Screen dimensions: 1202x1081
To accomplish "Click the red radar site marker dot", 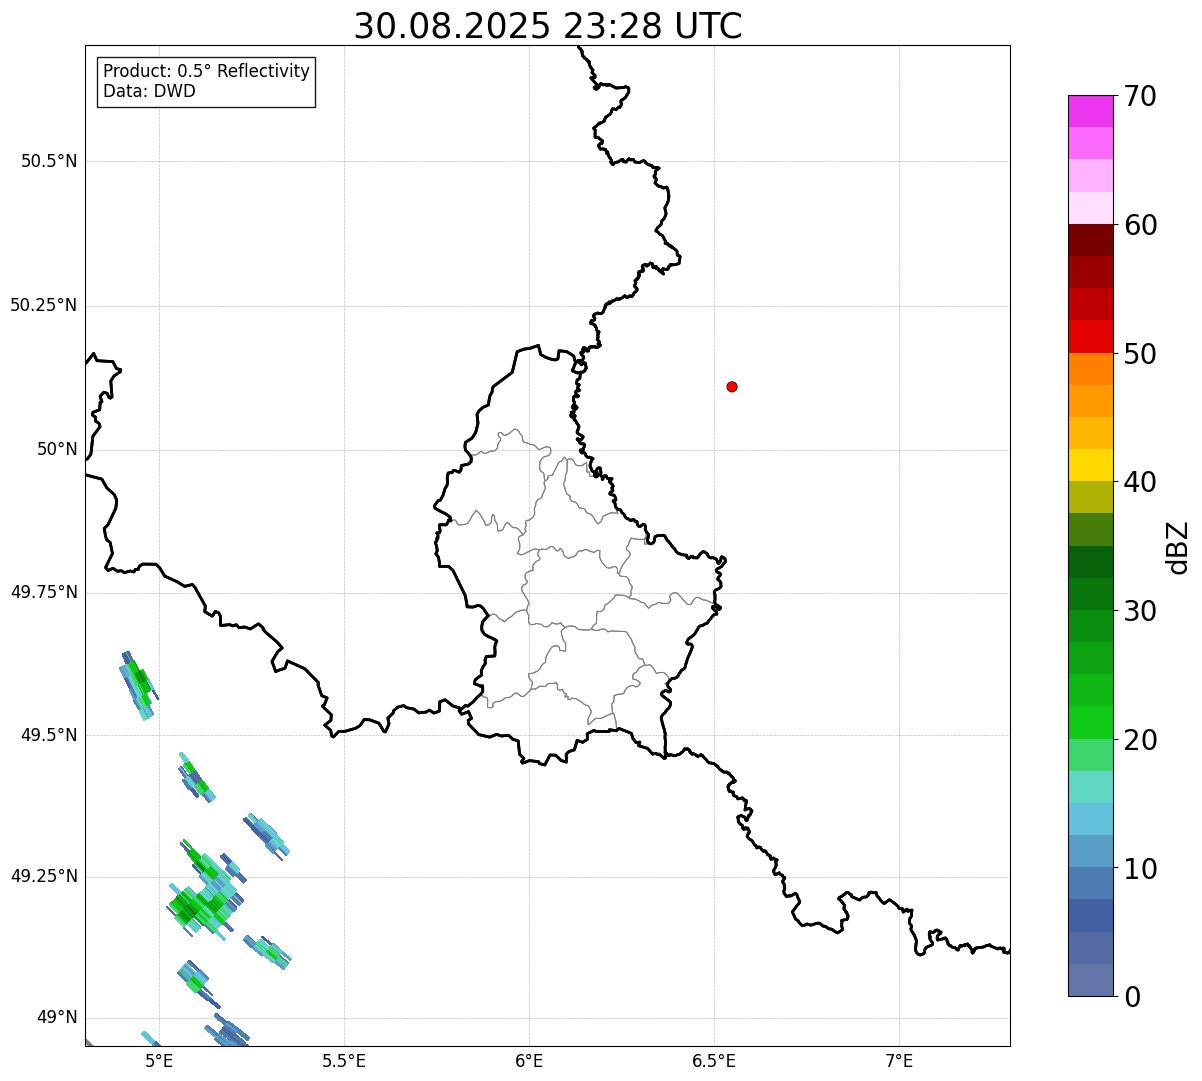I will click(x=732, y=386).
